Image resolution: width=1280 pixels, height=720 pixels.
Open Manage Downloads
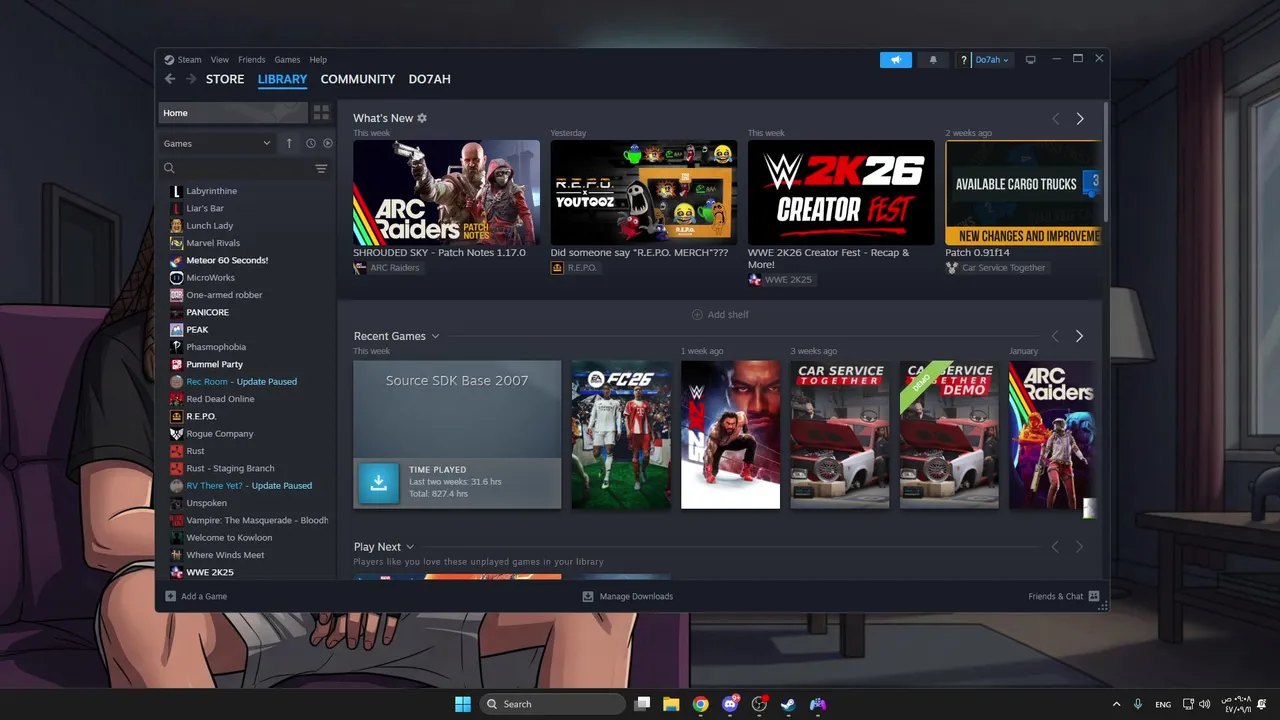point(628,596)
